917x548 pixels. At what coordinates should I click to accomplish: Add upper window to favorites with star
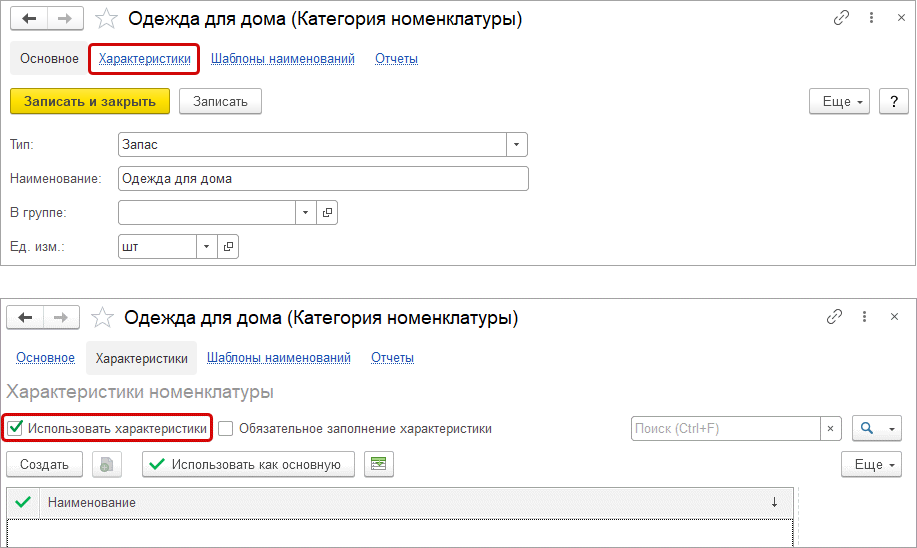click(106, 19)
